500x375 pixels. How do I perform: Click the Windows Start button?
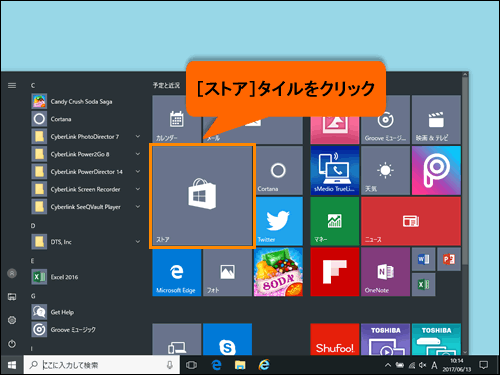tap(12, 365)
